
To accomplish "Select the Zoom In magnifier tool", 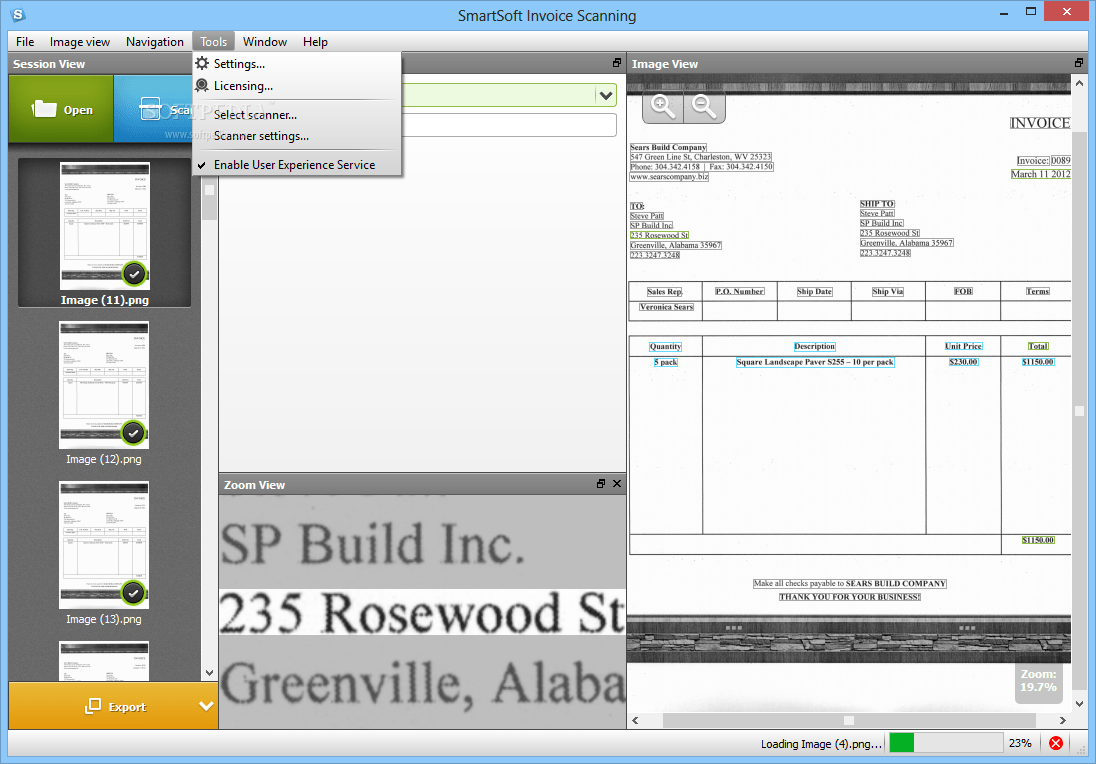I will coord(662,106).
